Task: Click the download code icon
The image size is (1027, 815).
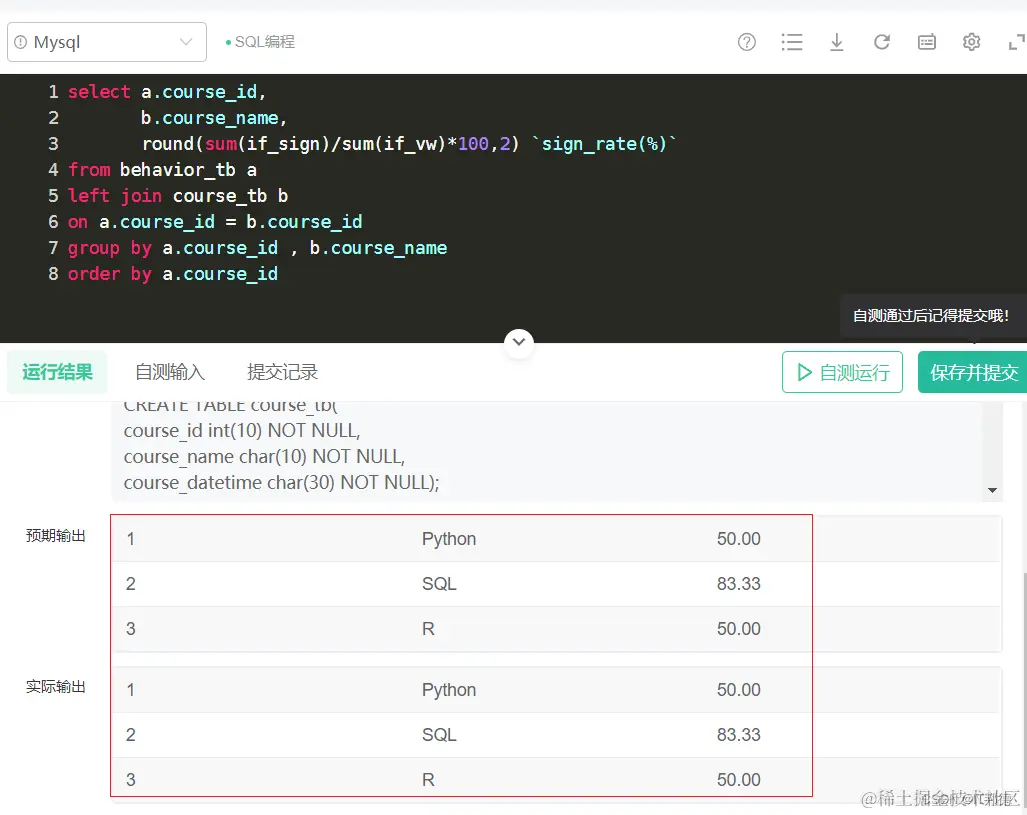Action: [x=836, y=42]
